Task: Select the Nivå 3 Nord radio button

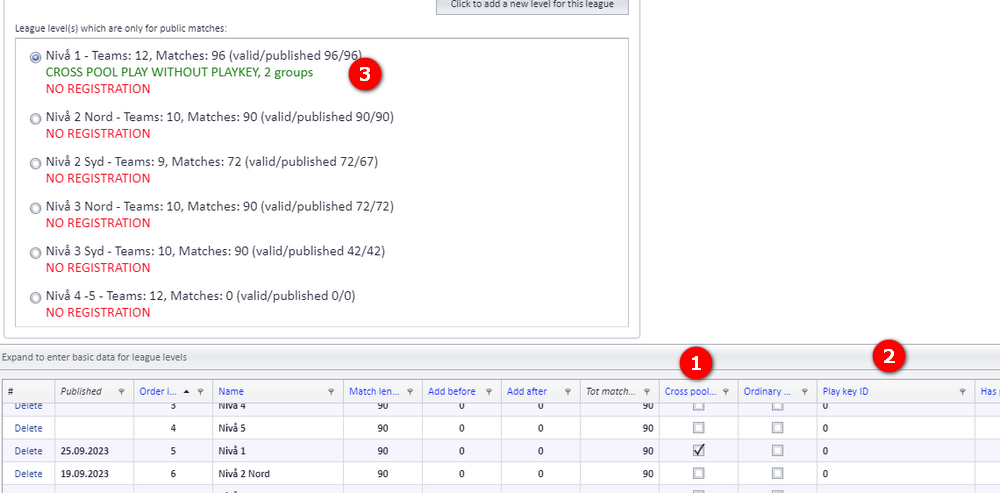Action: (x=36, y=208)
